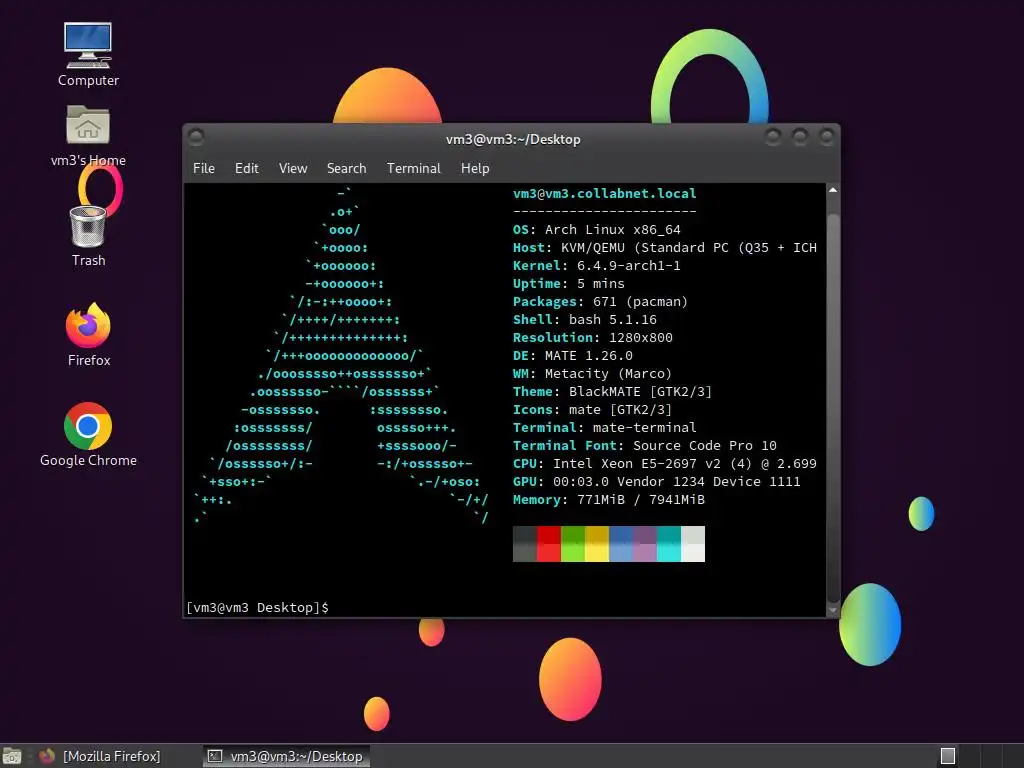This screenshot has width=1024, height=768.
Task: Click the 'Uptime: 5 mins' line
Action: coord(568,283)
